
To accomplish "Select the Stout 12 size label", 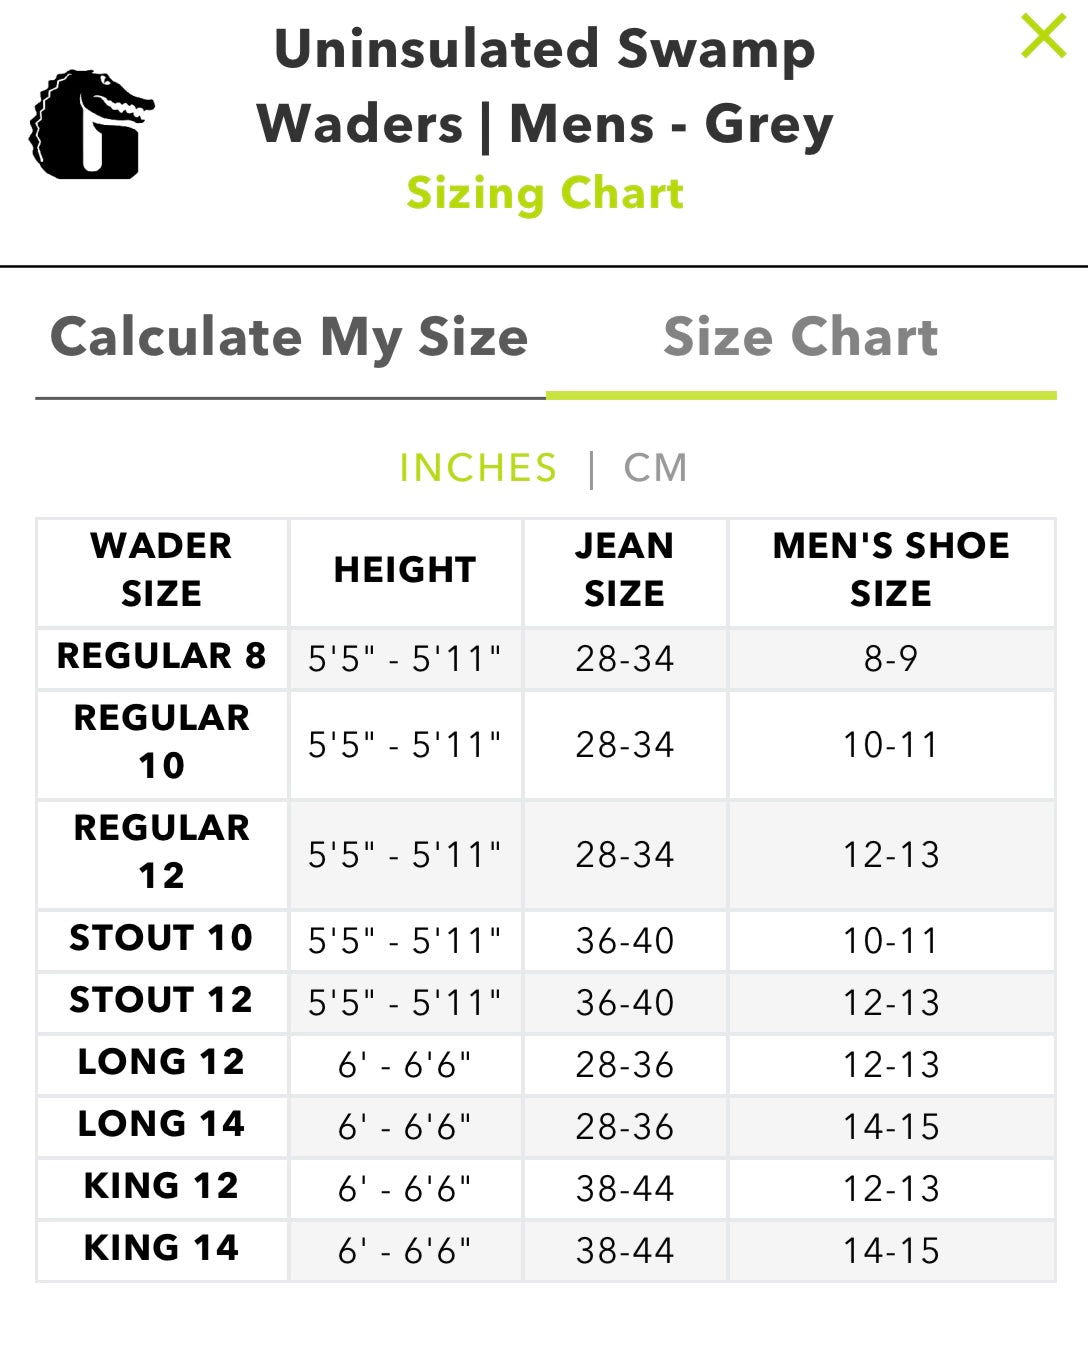I will tap(162, 1000).
